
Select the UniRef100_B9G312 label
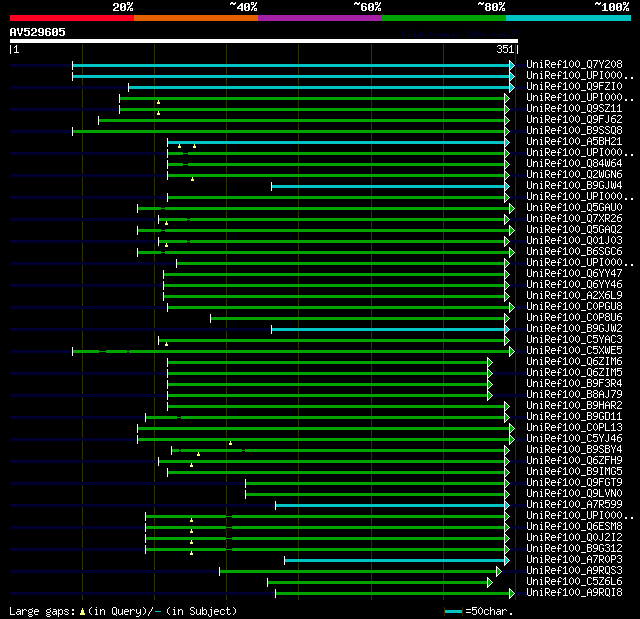click(x=574, y=549)
